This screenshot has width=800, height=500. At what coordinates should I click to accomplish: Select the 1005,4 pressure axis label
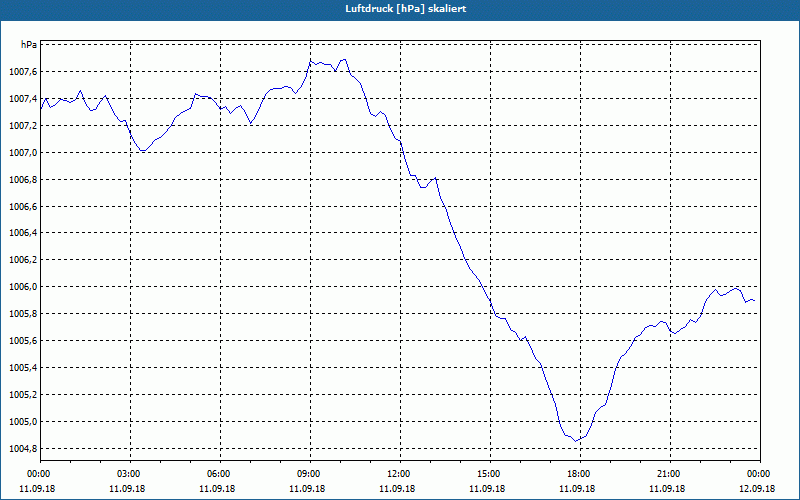(x=23, y=368)
